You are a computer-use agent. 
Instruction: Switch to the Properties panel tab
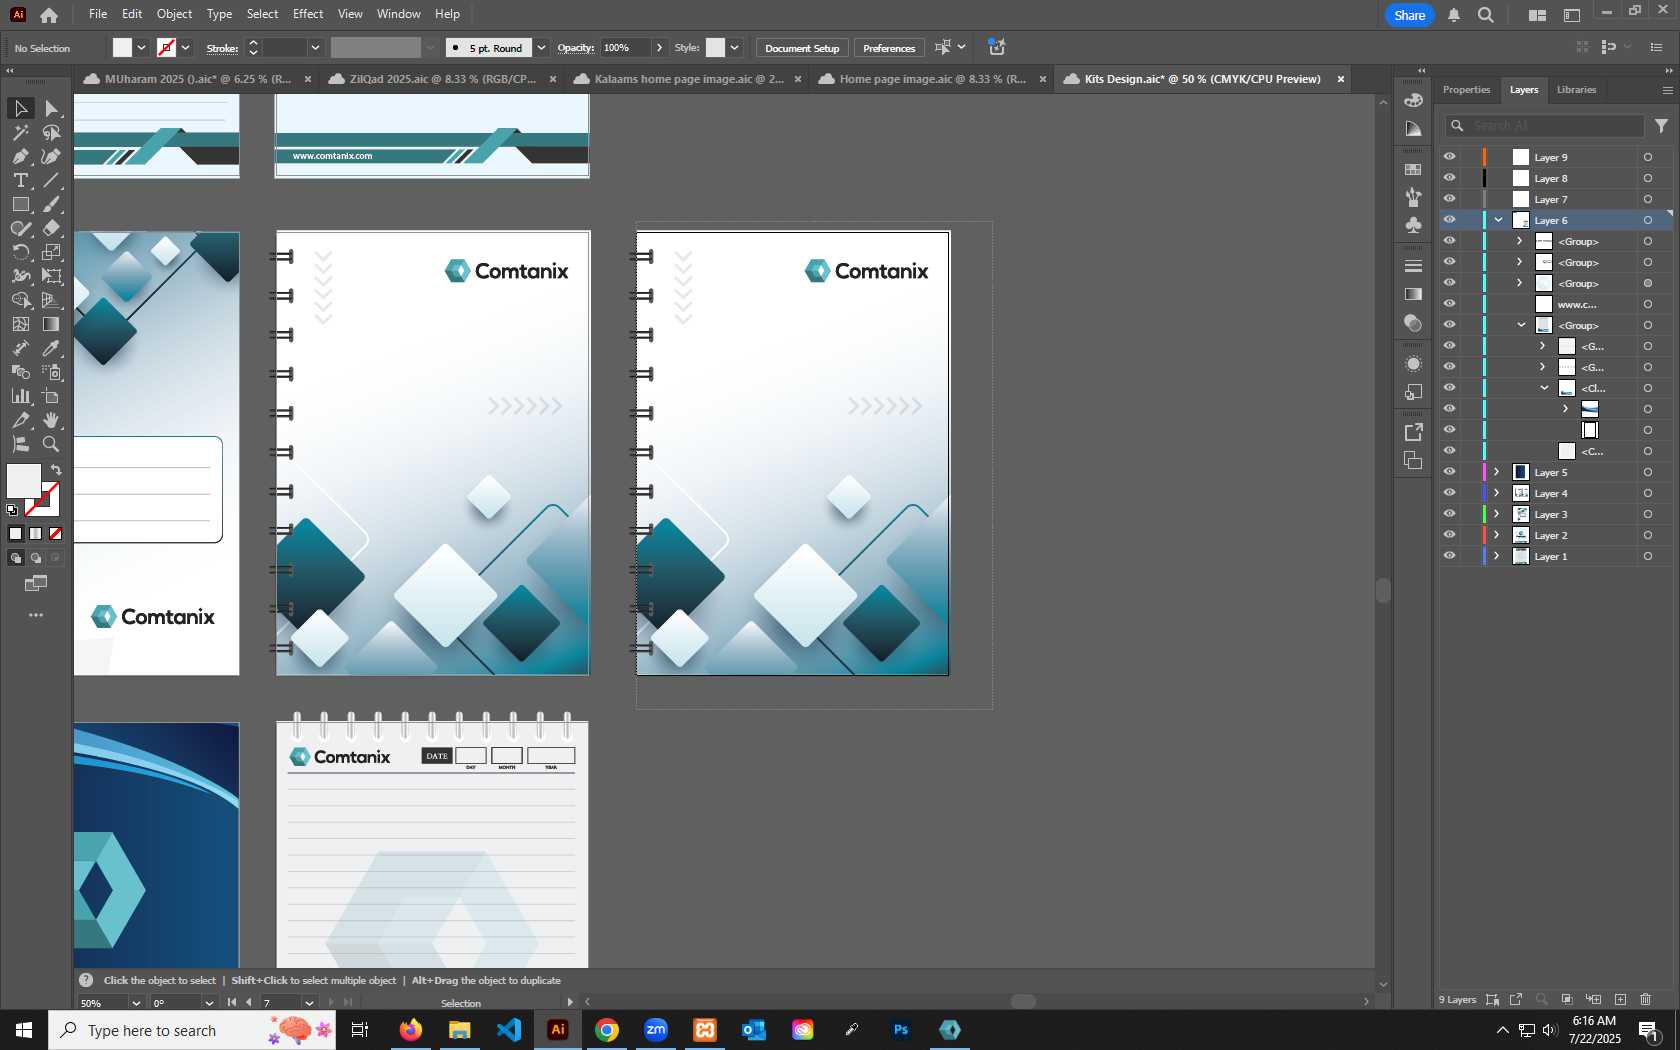pos(1466,90)
